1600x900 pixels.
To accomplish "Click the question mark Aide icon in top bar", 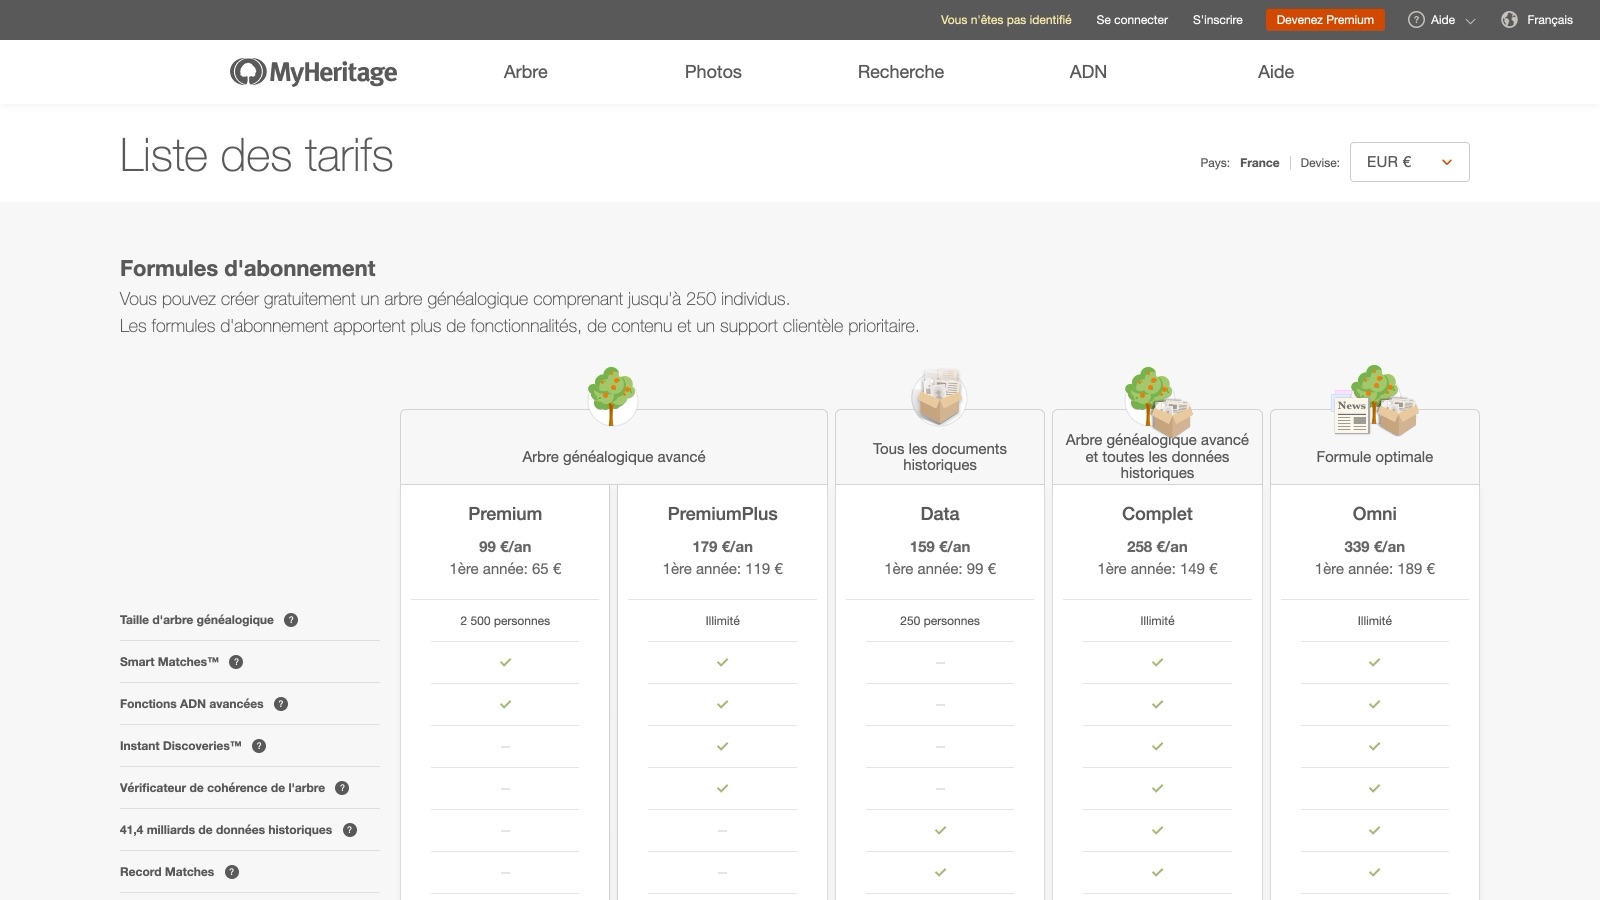I will [x=1416, y=20].
